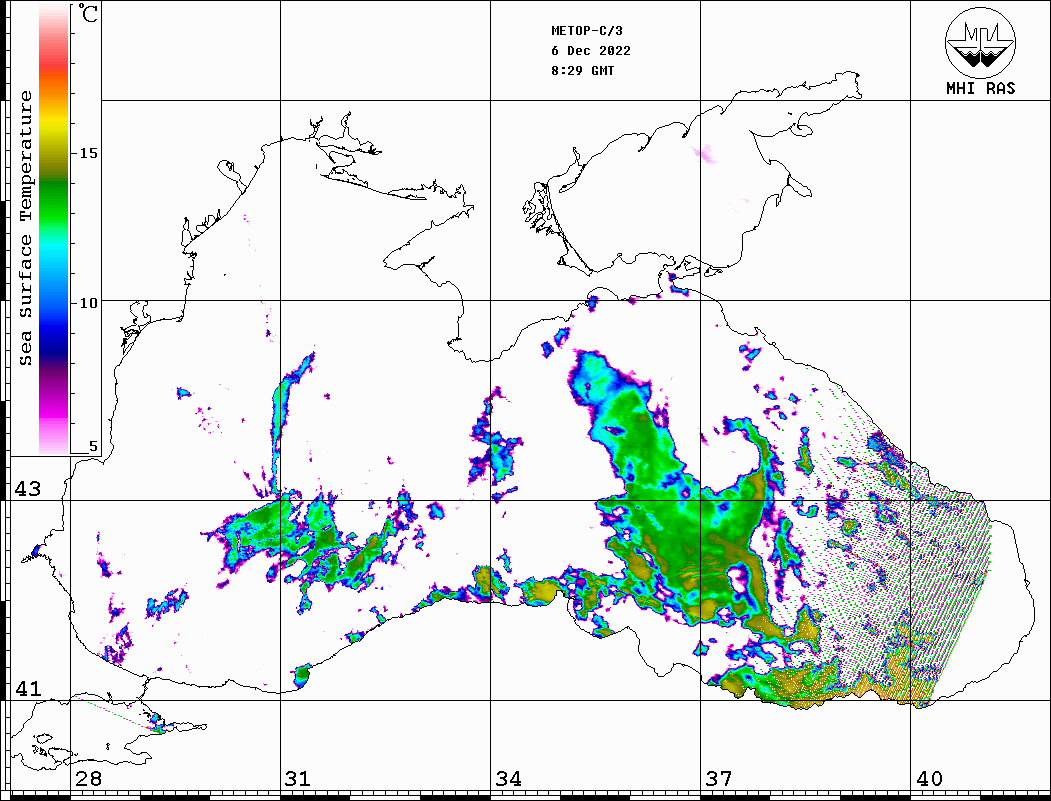
Task: Click the latitude label 43
Action: 27,489
